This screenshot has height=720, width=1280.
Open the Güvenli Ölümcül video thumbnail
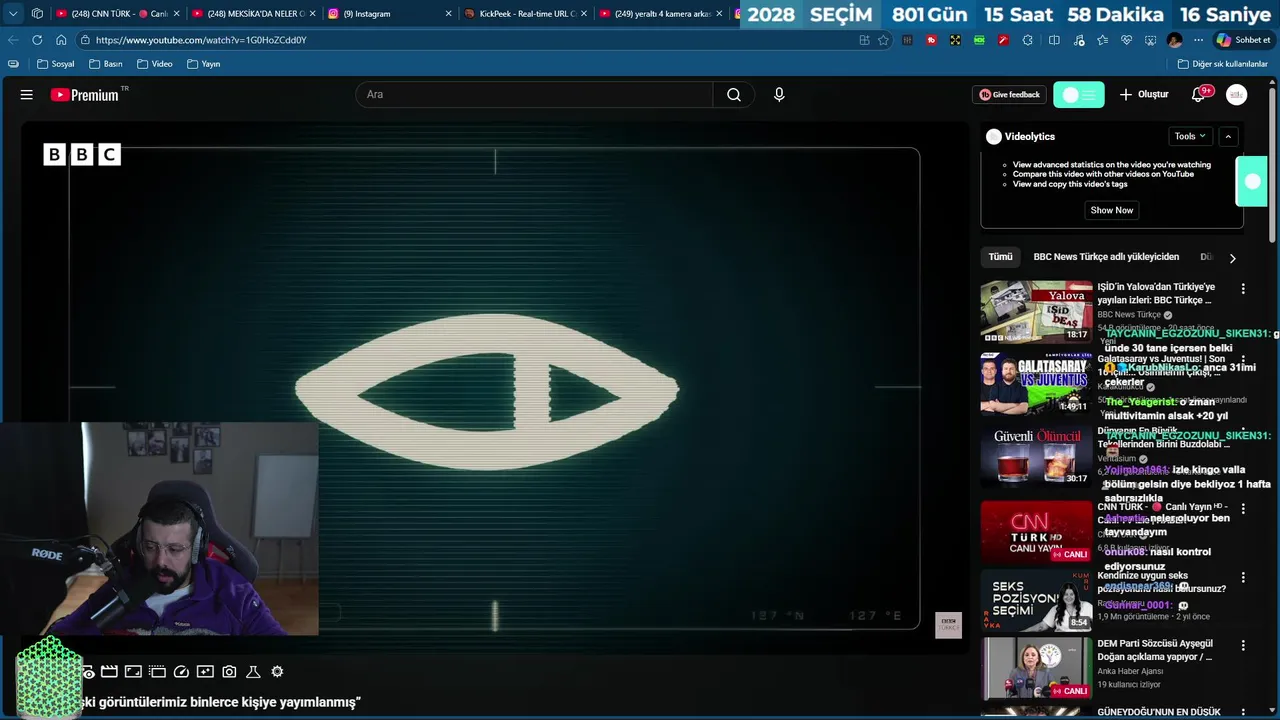click(x=1036, y=457)
